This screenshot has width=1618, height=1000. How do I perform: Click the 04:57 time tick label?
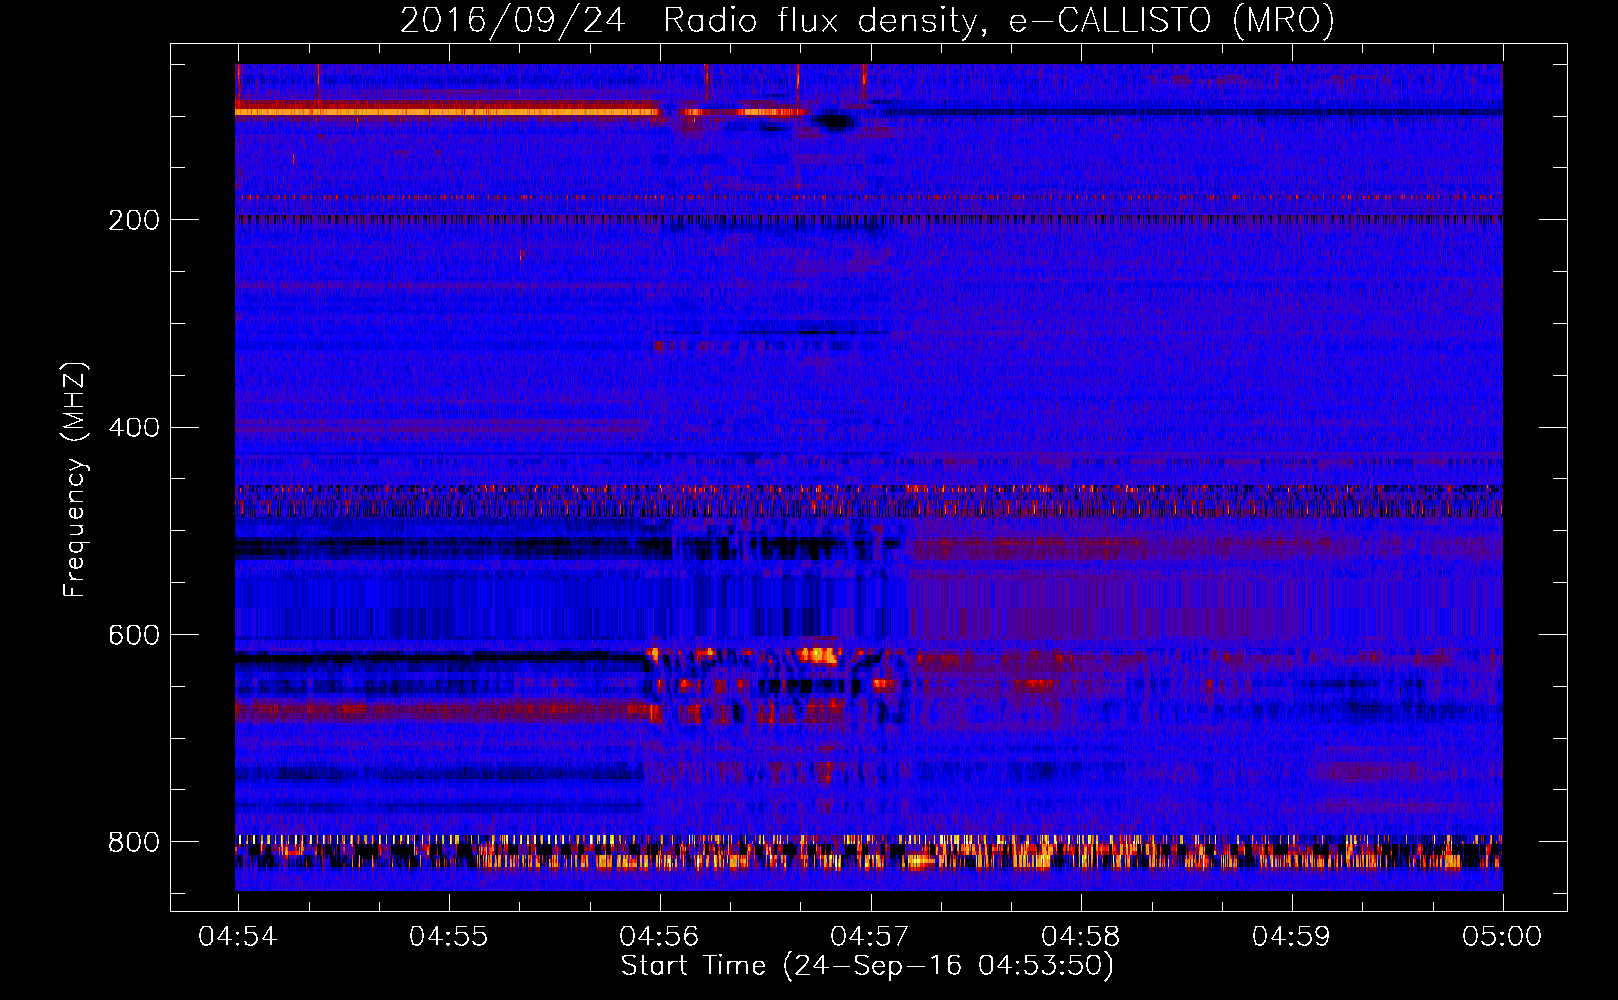tap(870, 937)
